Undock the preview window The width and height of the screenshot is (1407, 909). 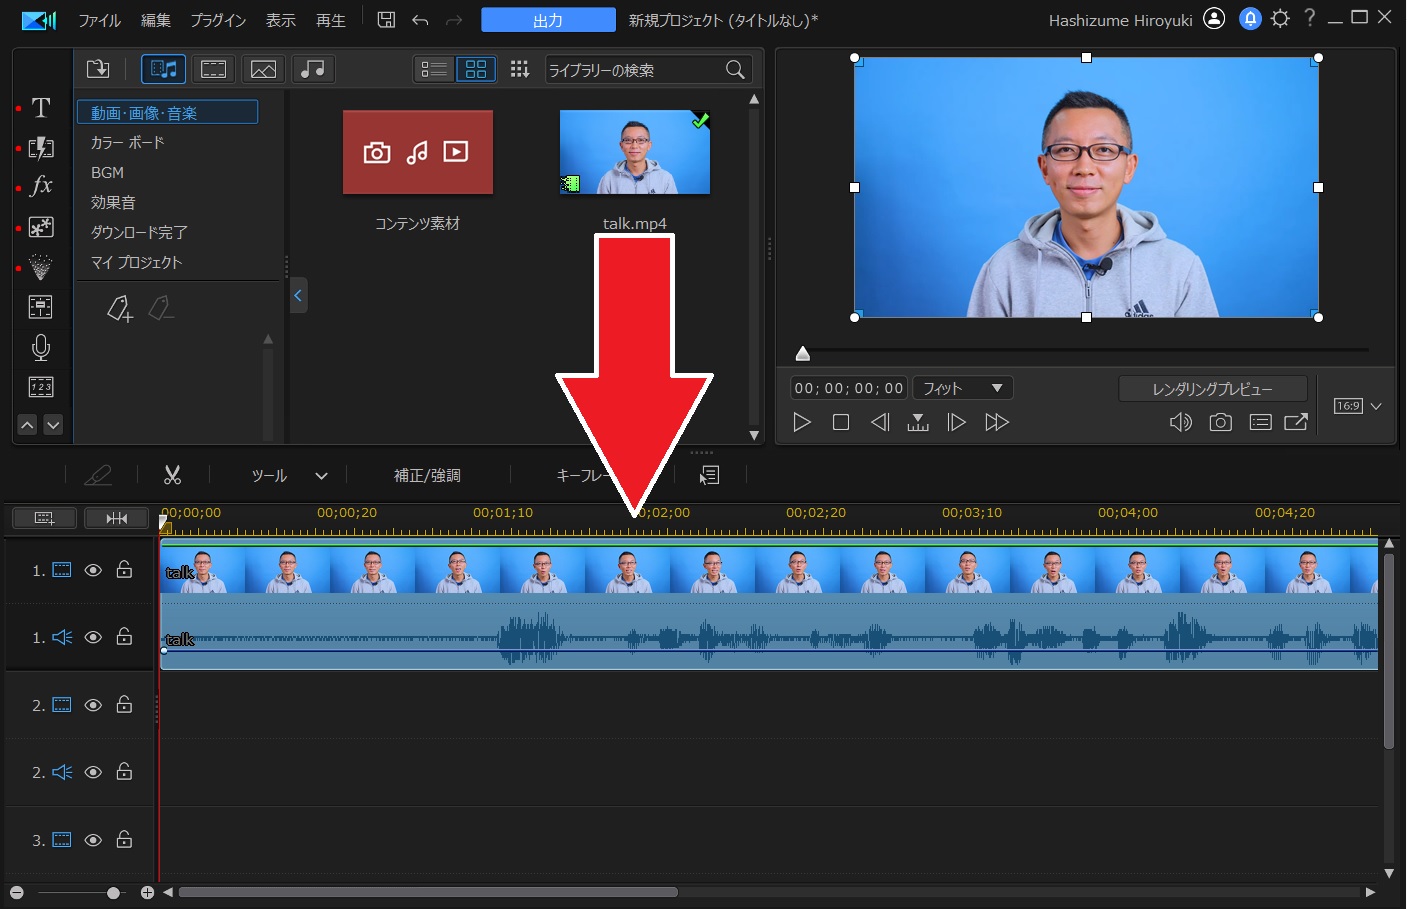(x=1296, y=422)
